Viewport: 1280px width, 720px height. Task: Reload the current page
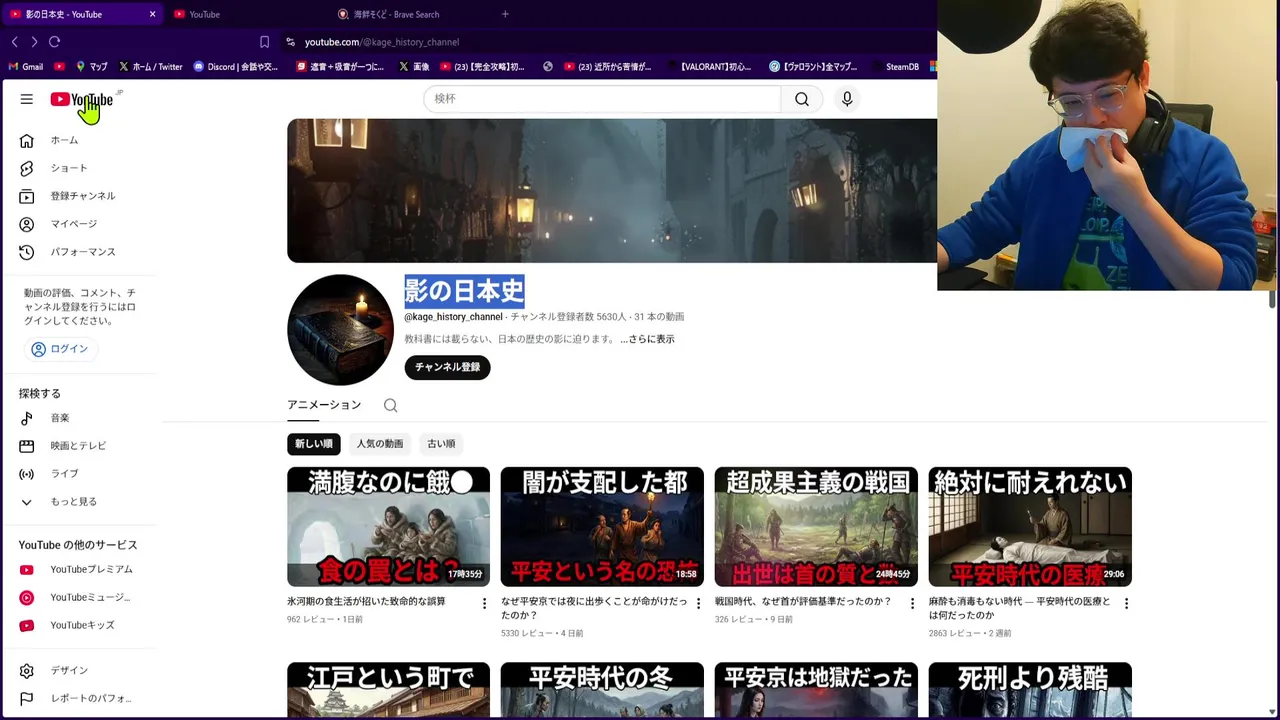click(x=55, y=42)
